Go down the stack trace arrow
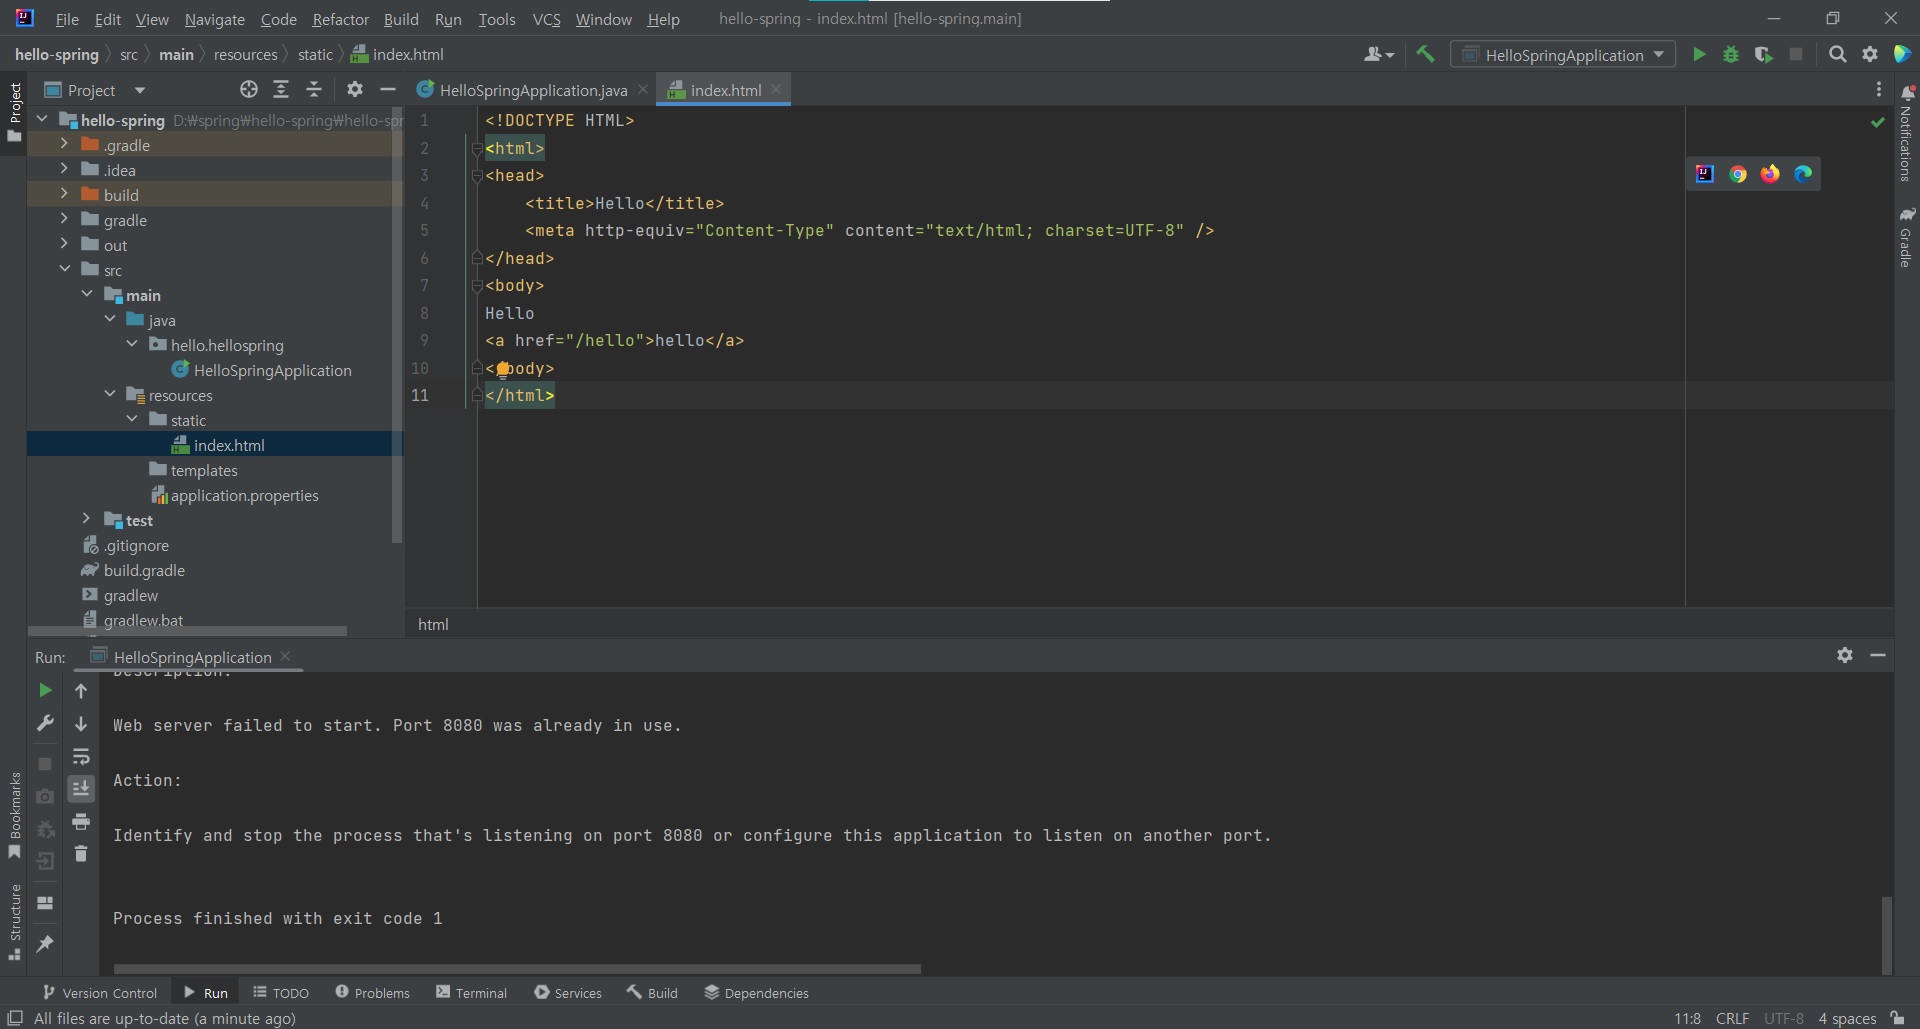 tap(81, 724)
